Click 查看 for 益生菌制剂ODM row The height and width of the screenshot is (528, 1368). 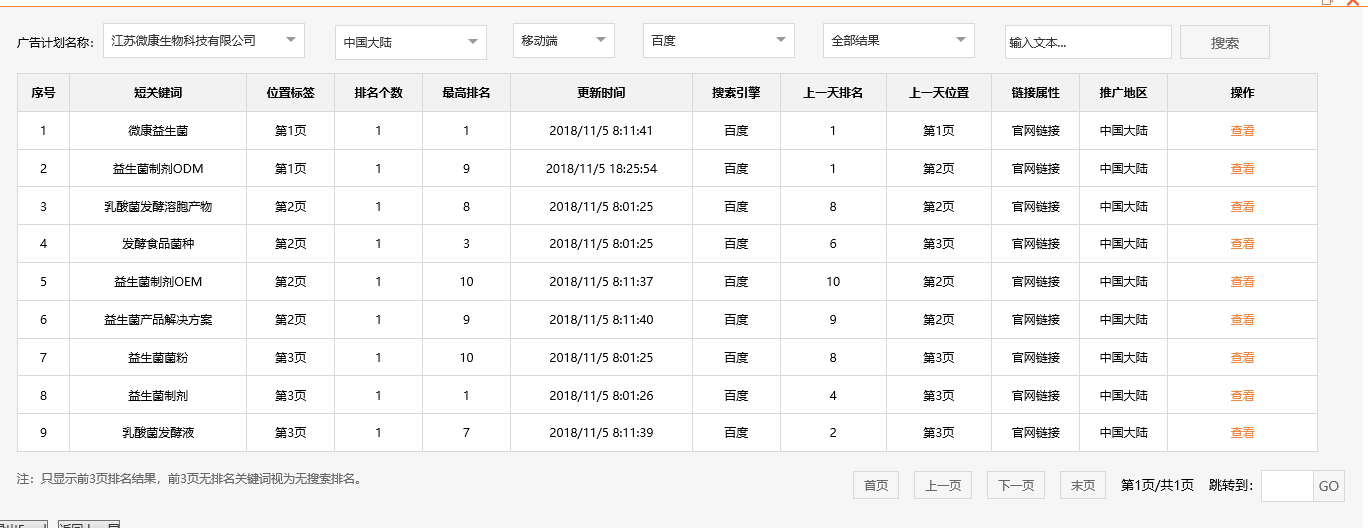(1242, 168)
